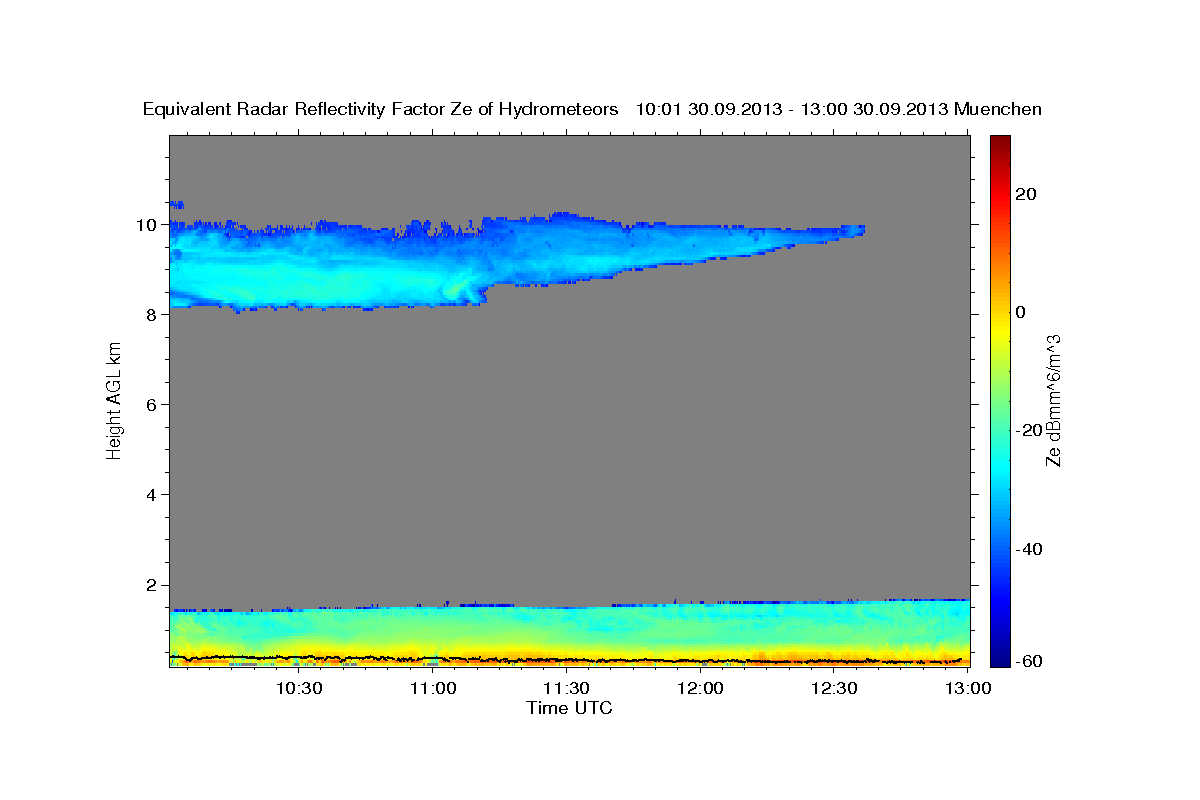Click the 13:00 time tick label

tap(968, 689)
